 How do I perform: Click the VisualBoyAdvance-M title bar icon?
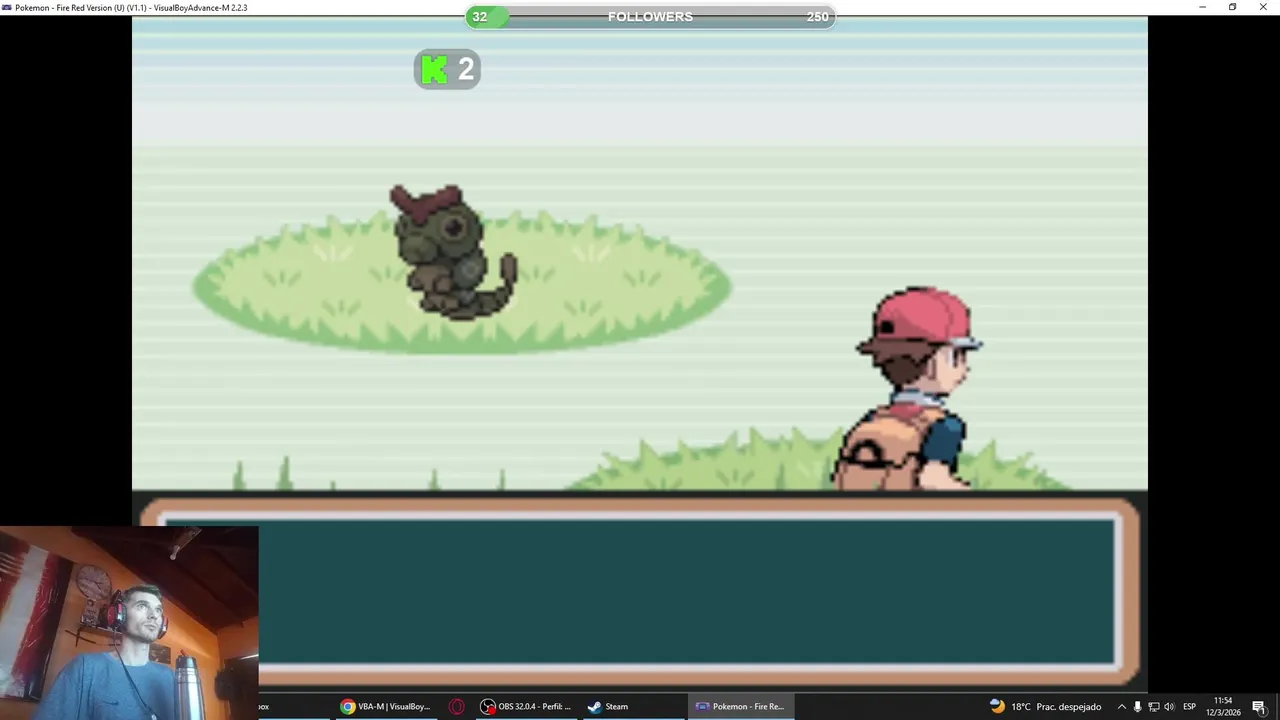click(x=7, y=7)
